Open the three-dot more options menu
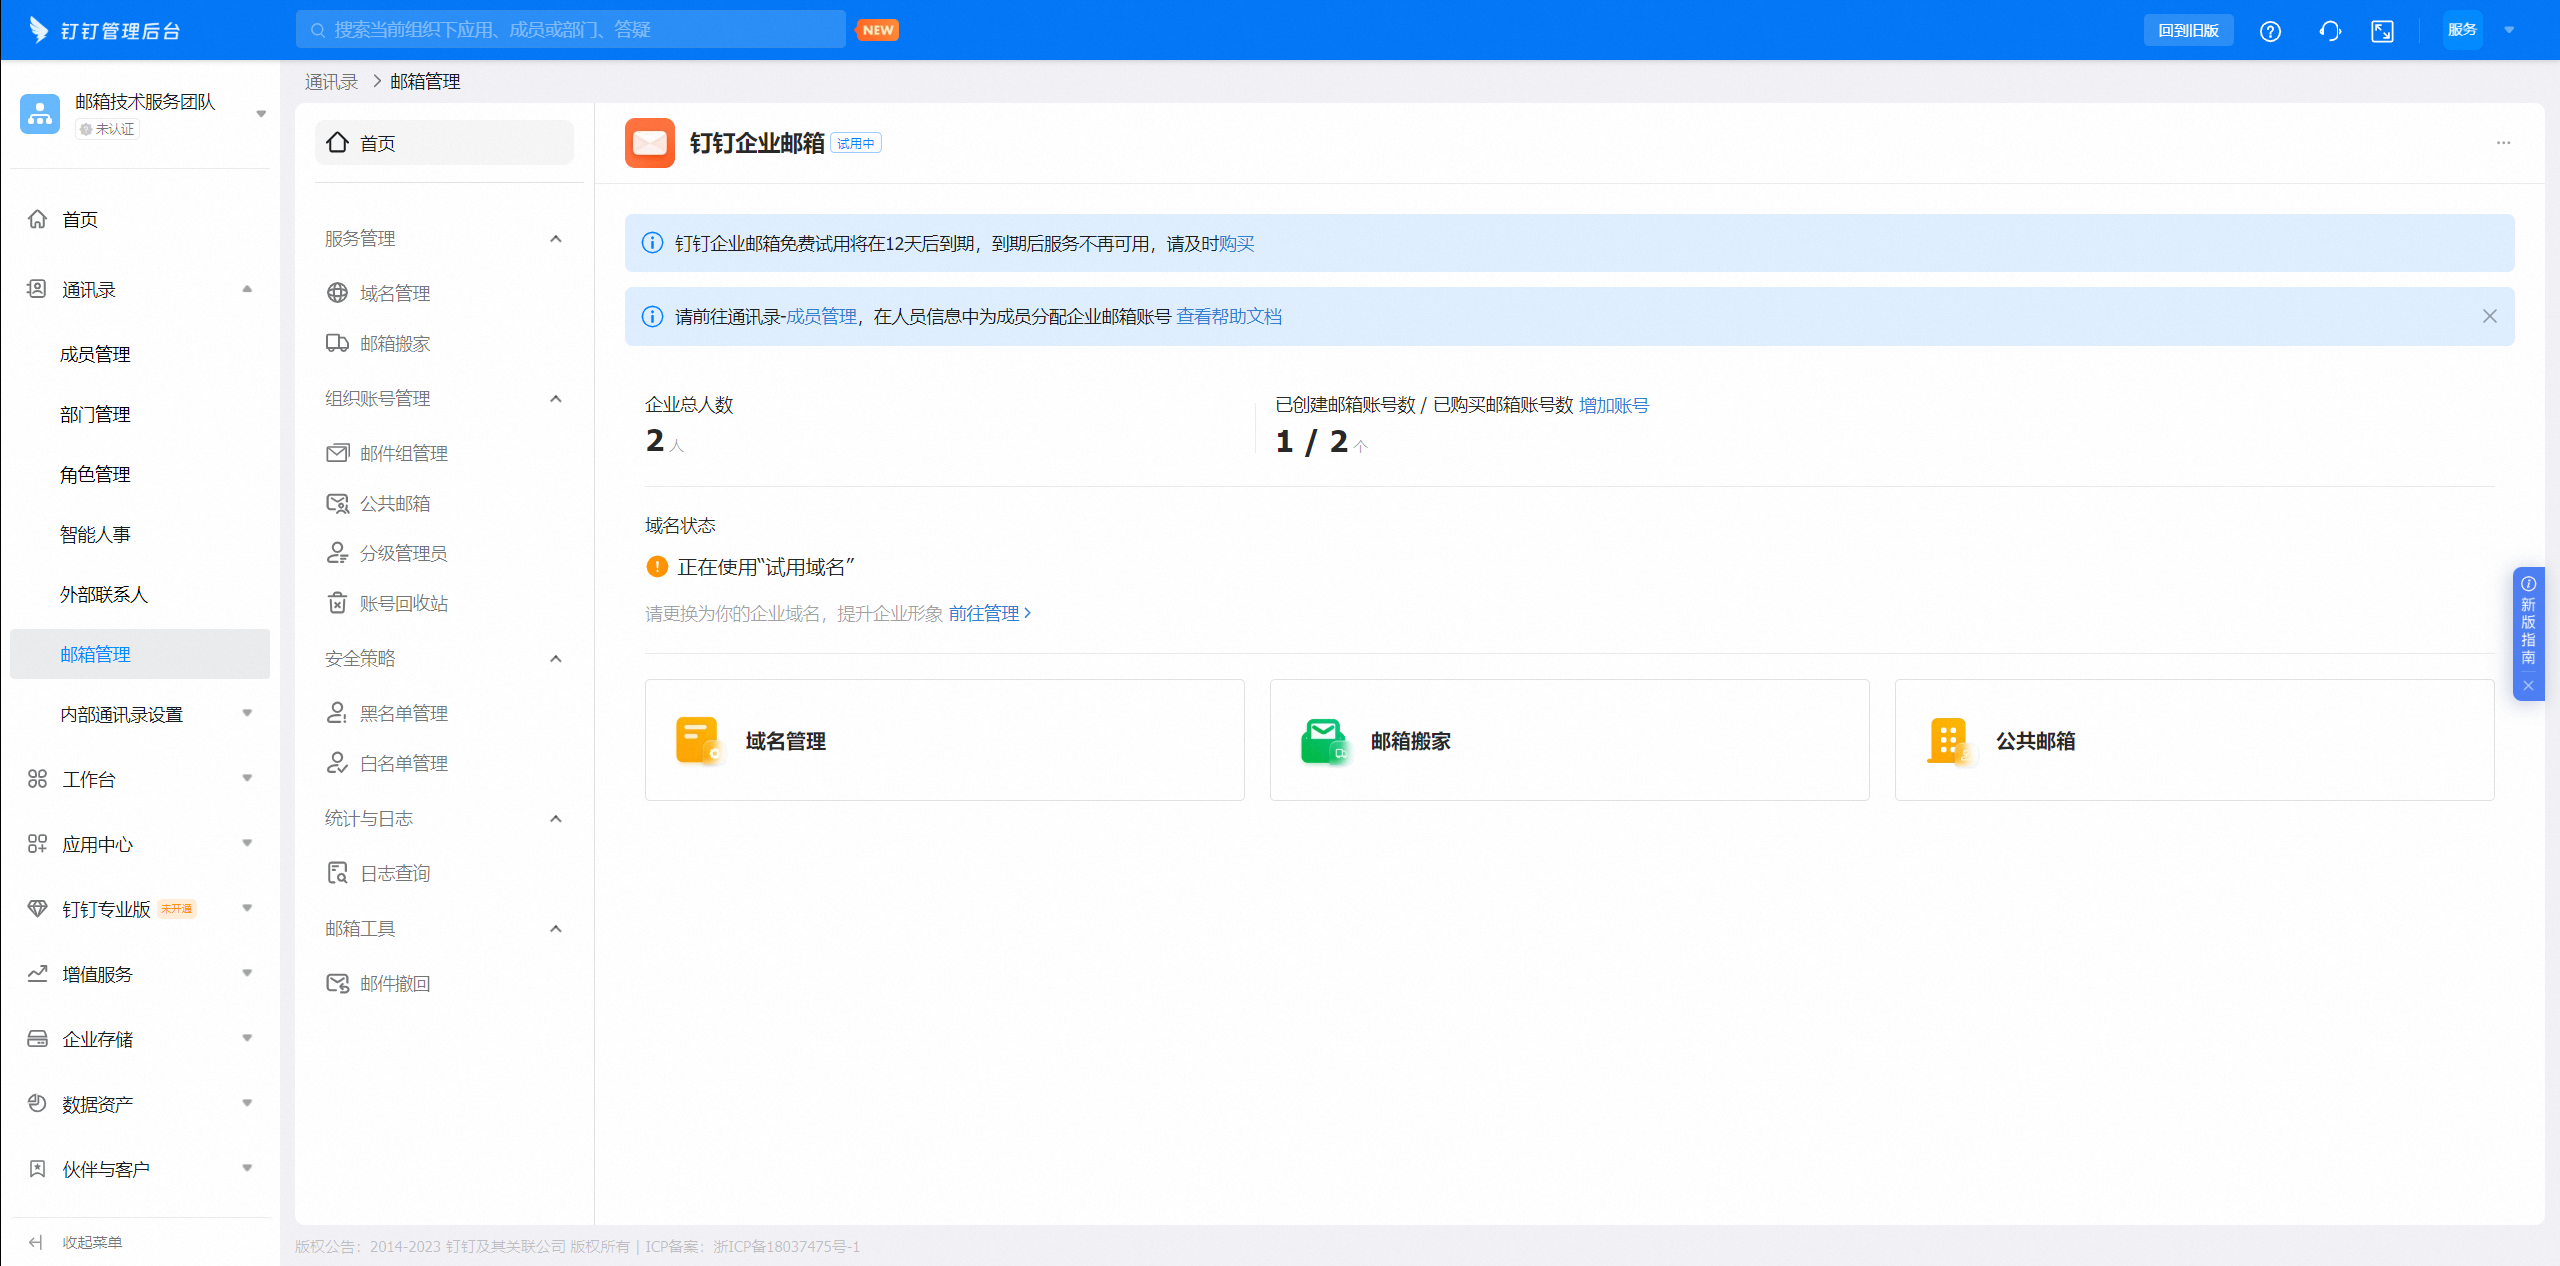The width and height of the screenshot is (2560, 1266). (x=2503, y=143)
